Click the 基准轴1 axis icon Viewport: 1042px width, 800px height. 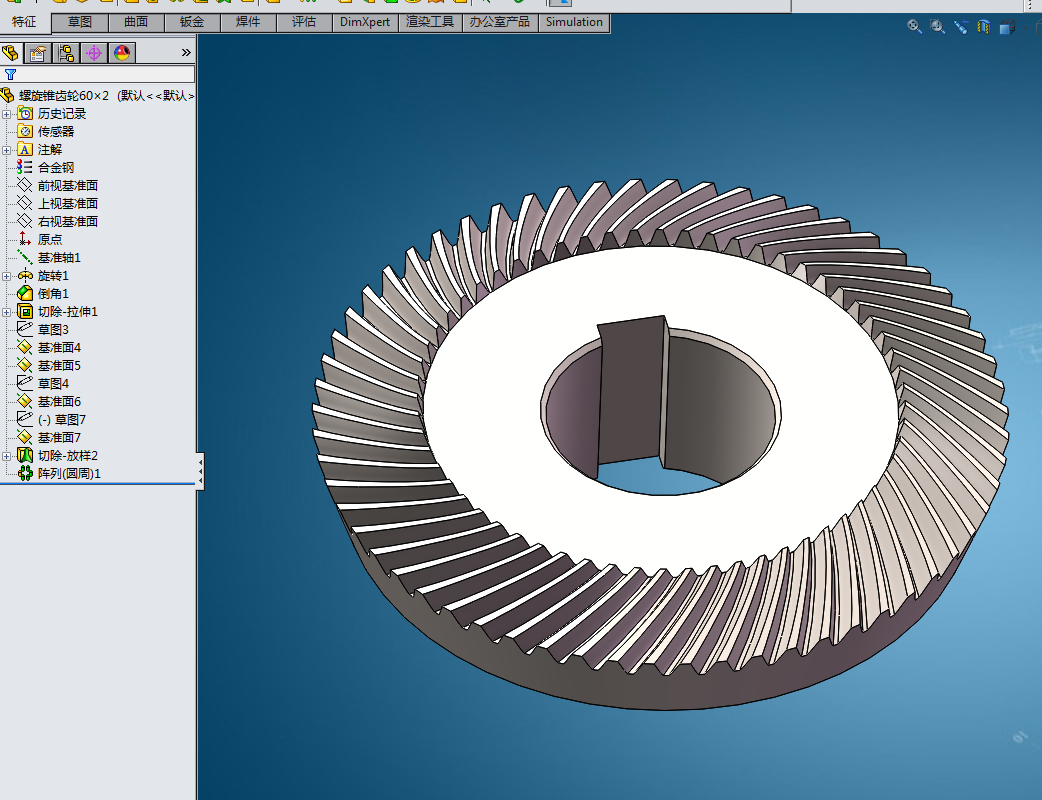[x=25, y=257]
